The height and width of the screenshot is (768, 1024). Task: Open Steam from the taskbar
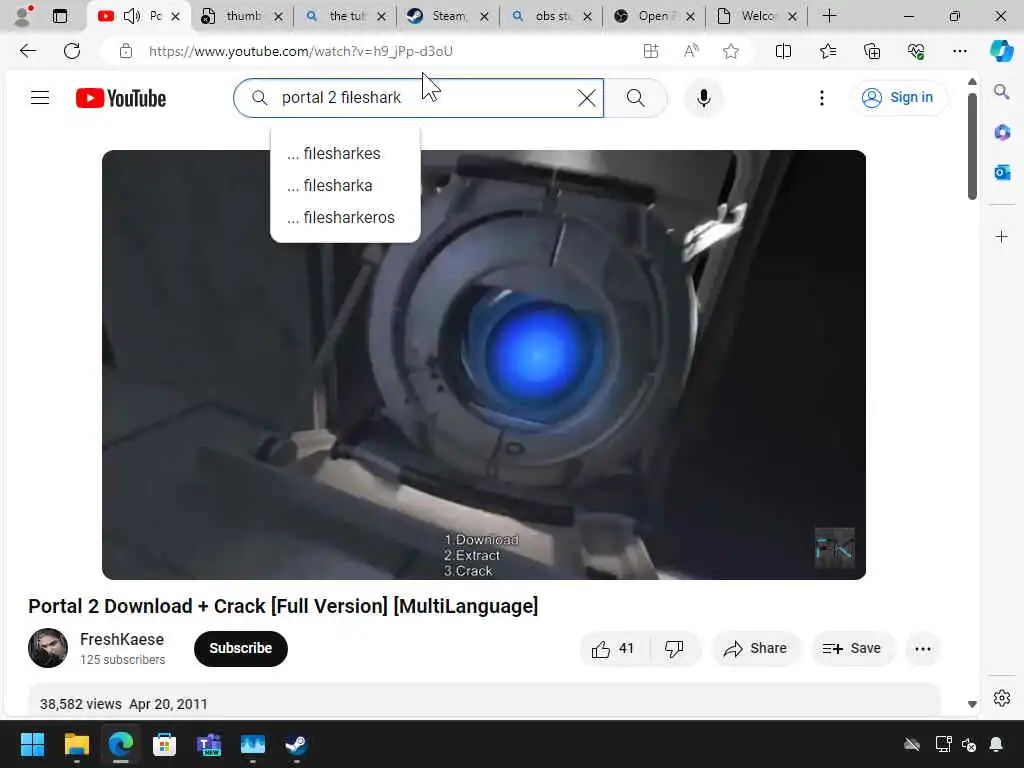click(296, 744)
